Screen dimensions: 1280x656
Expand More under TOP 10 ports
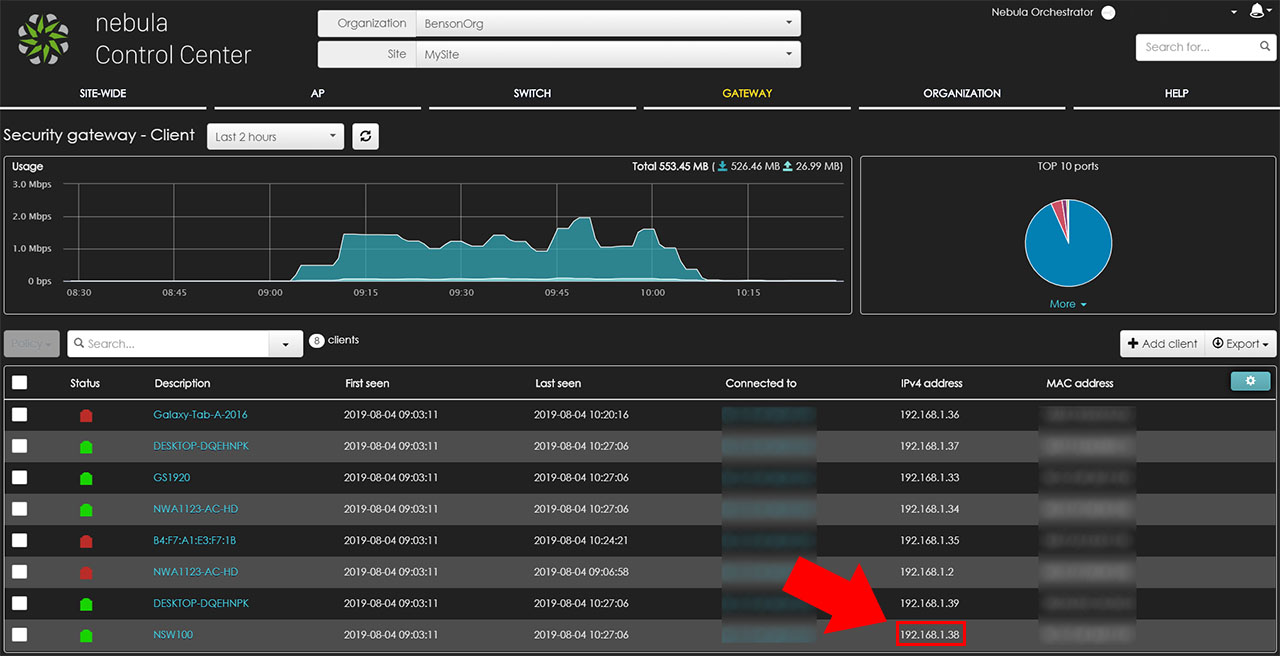[1068, 304]
